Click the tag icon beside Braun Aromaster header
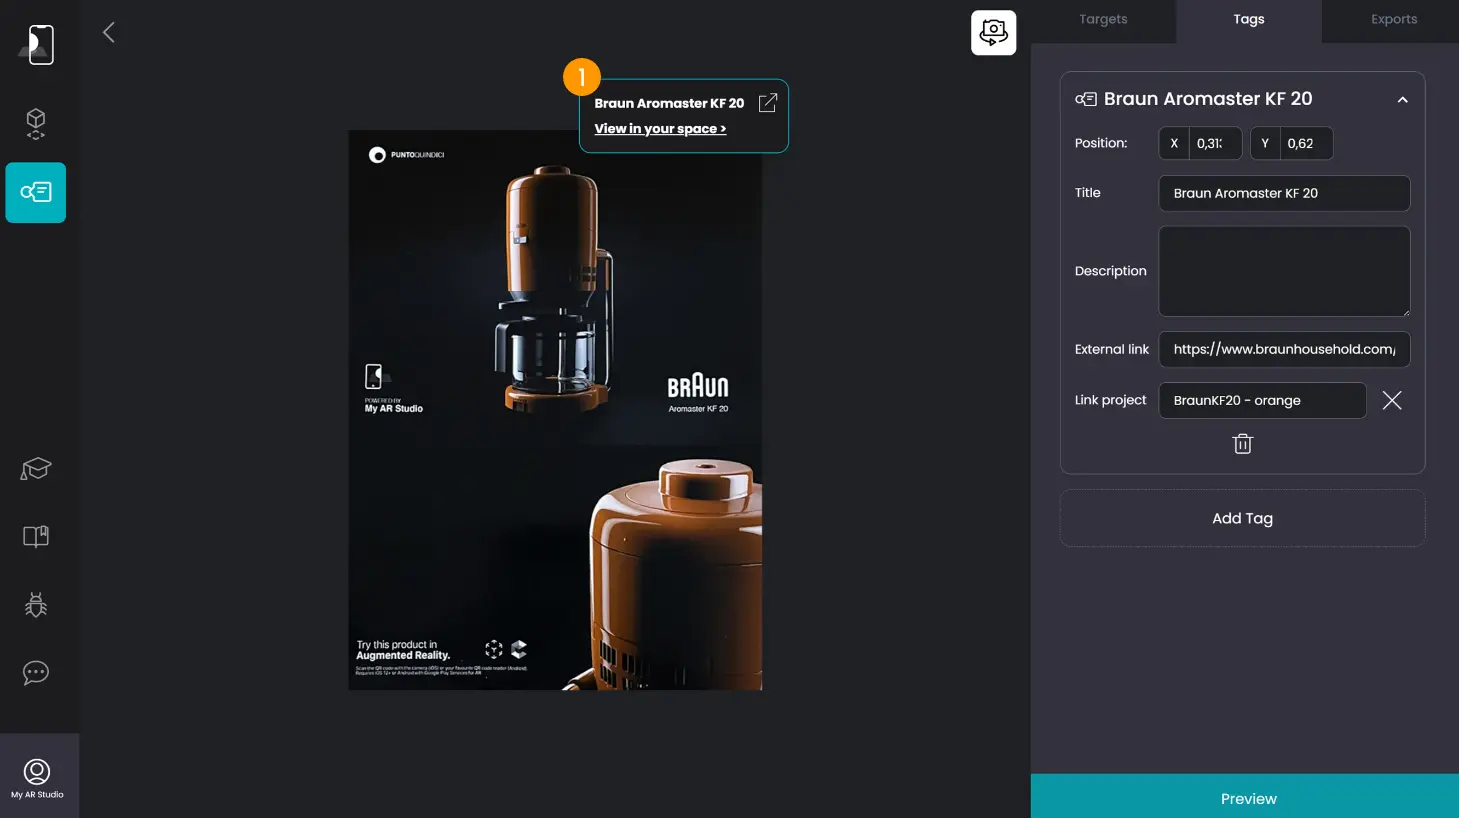This screenshot has width=1459, height=818. point(1085,99)
